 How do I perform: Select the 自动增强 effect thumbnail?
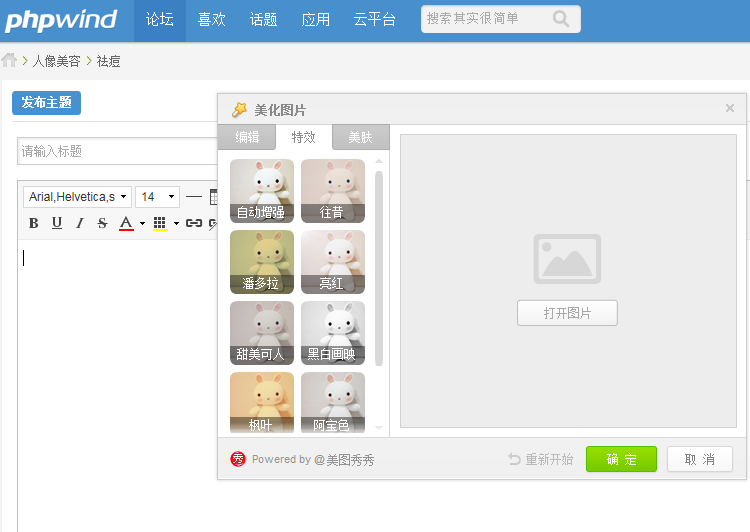coord(262,191)
